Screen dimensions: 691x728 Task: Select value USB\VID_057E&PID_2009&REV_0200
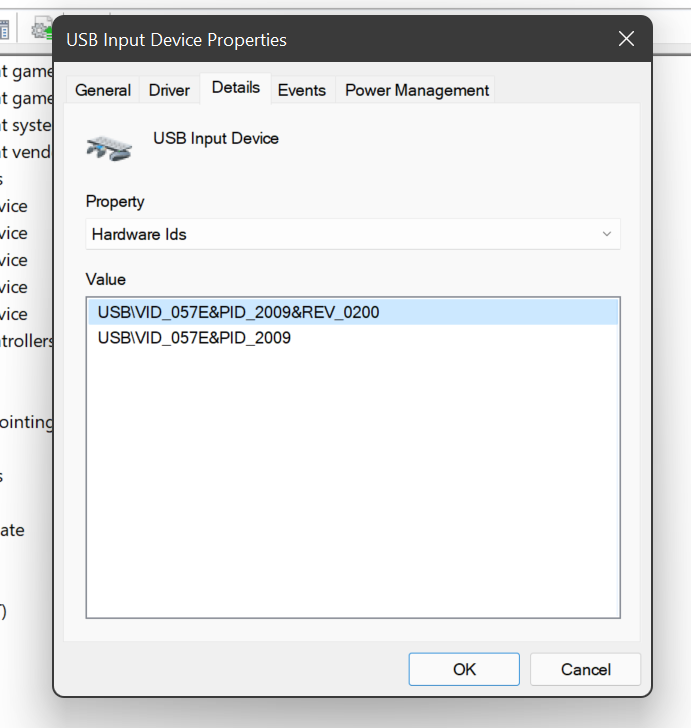[353, 312]
